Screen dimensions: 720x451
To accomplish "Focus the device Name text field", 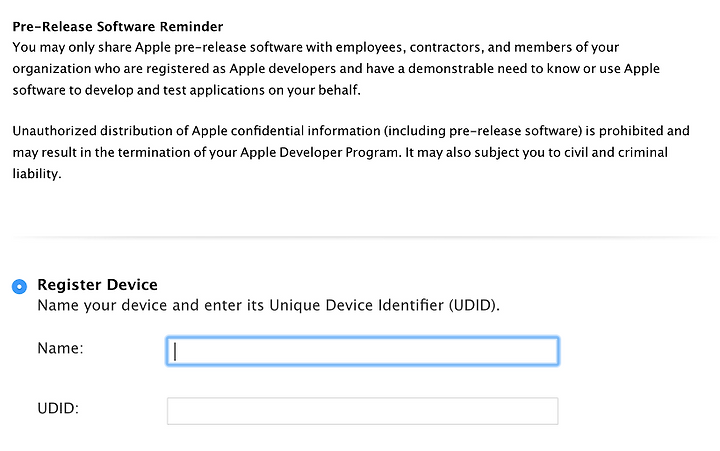I will point(362,351).
